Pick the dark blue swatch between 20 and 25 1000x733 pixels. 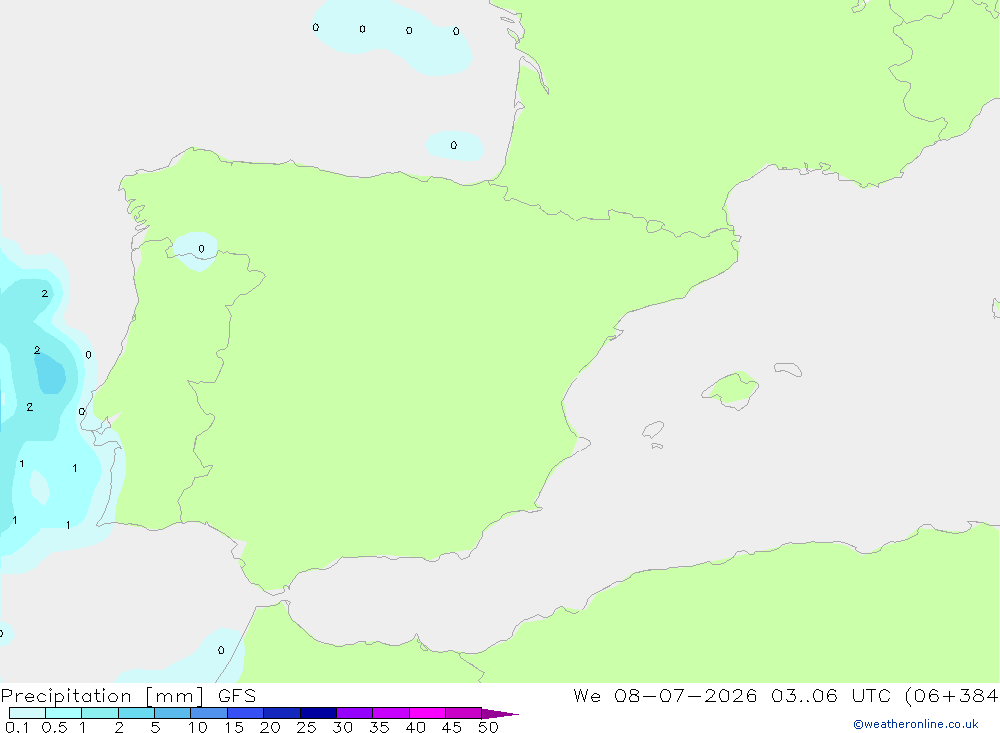click(282, 713)
